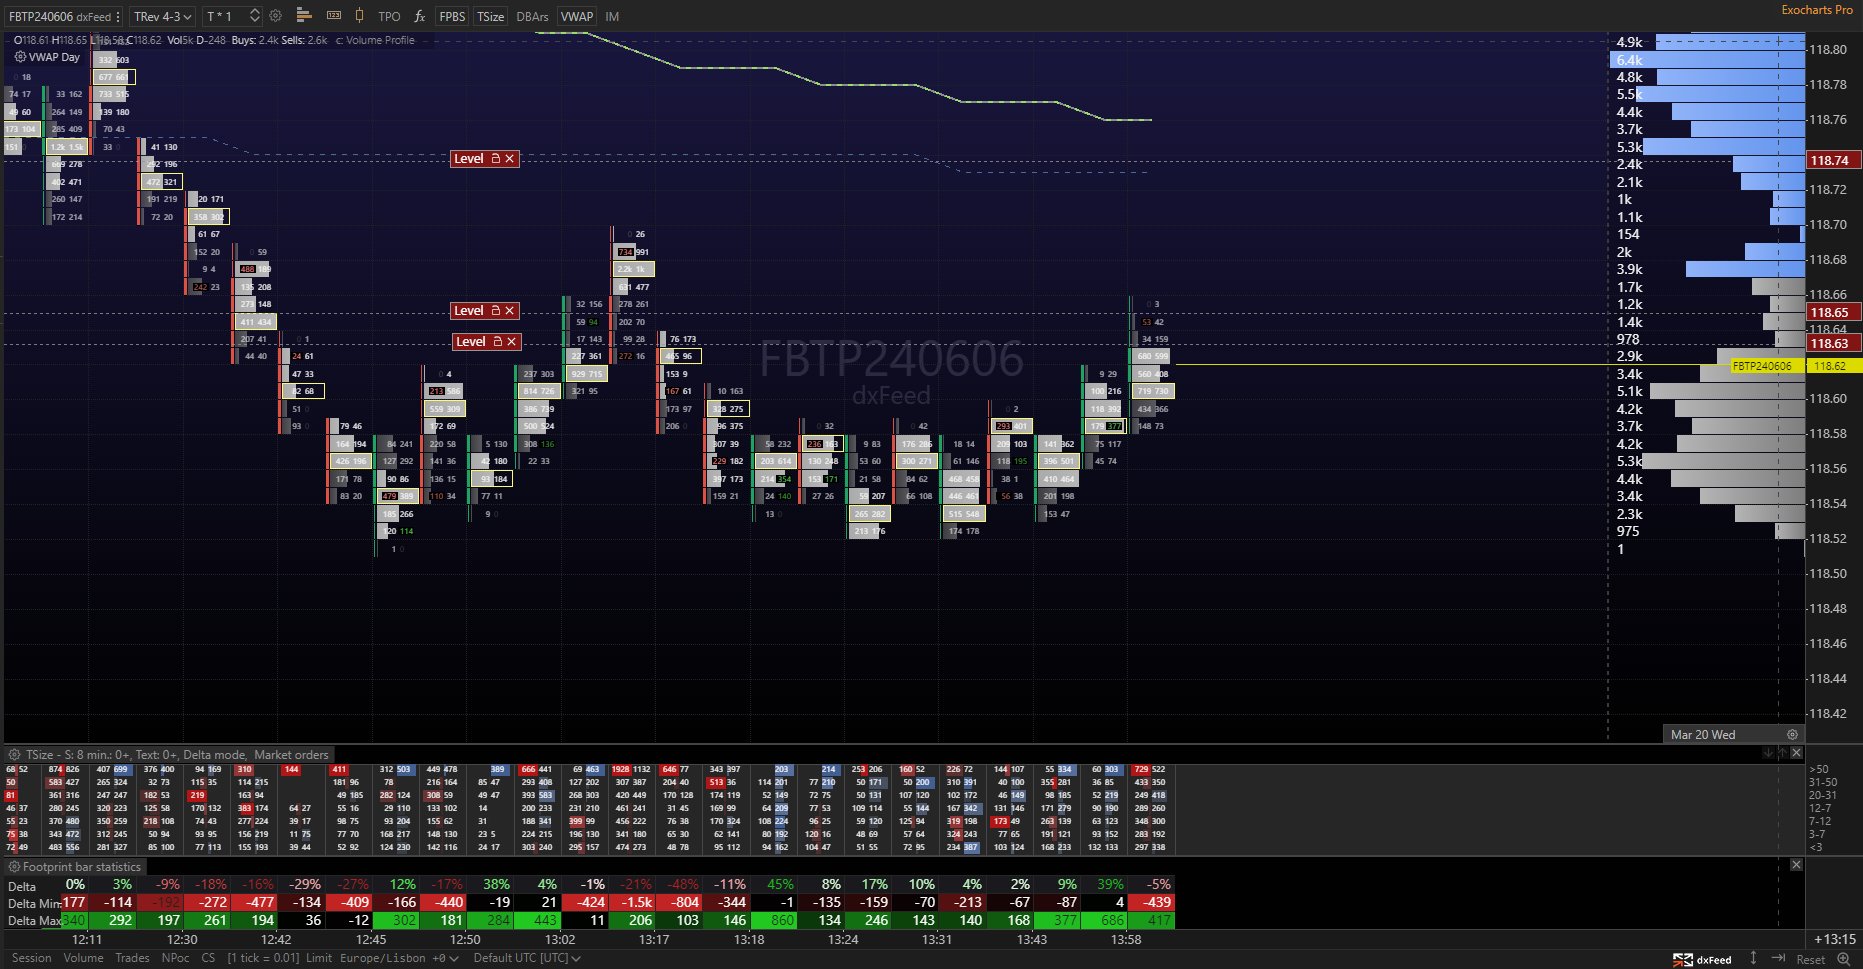Click Reset in the bottom right
The image size is (1863, 969).
(x=1811, y=959)
